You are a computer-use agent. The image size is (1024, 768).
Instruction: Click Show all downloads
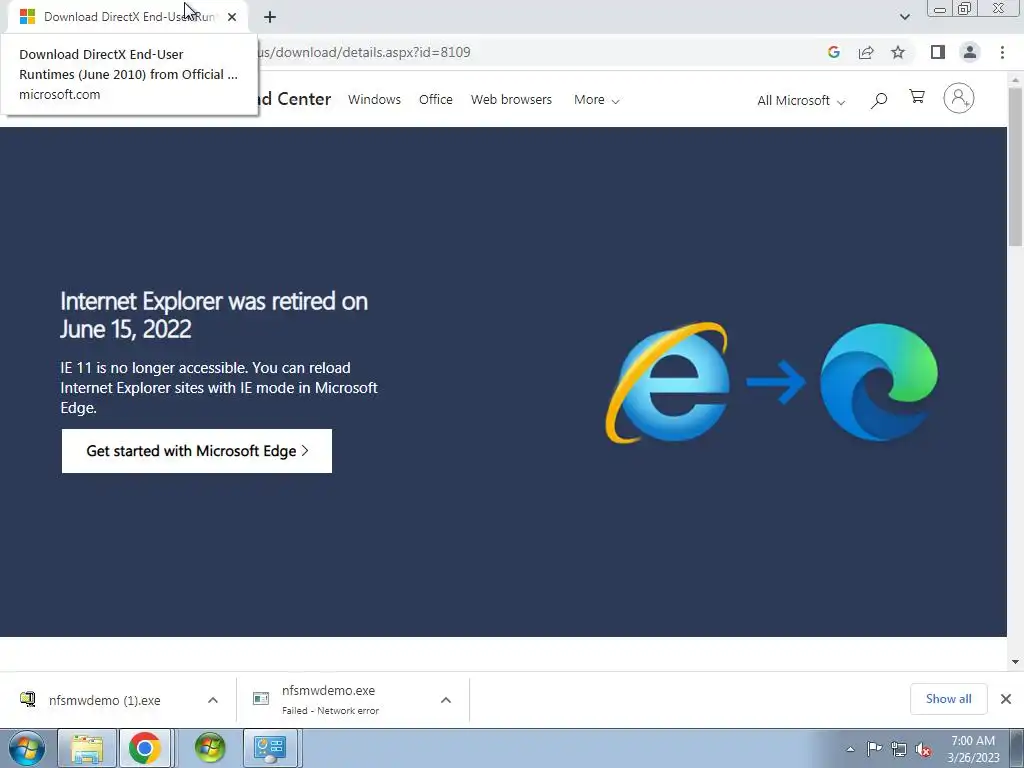[948, 699]
